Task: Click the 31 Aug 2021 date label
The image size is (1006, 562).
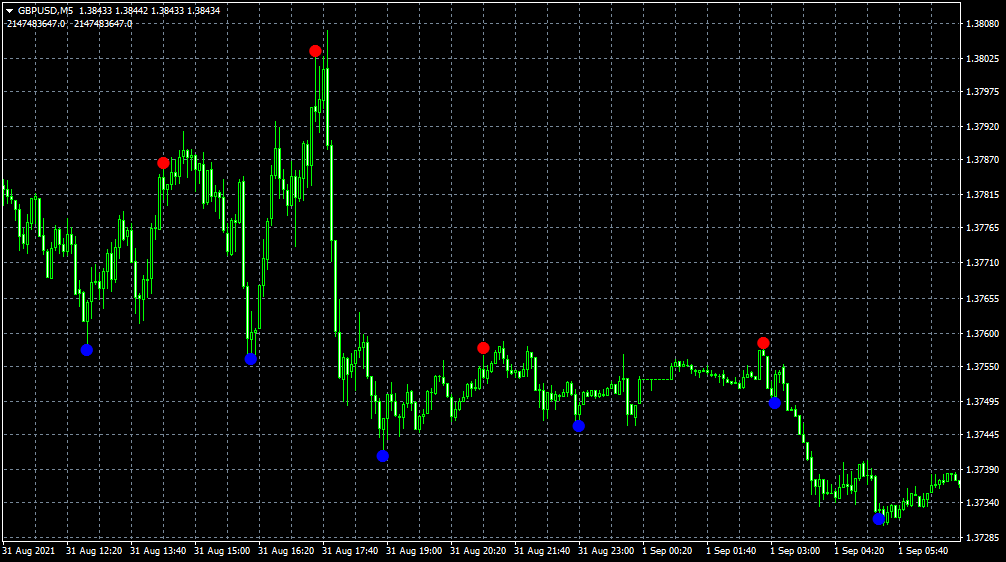Action: click(x=28, y=550)
